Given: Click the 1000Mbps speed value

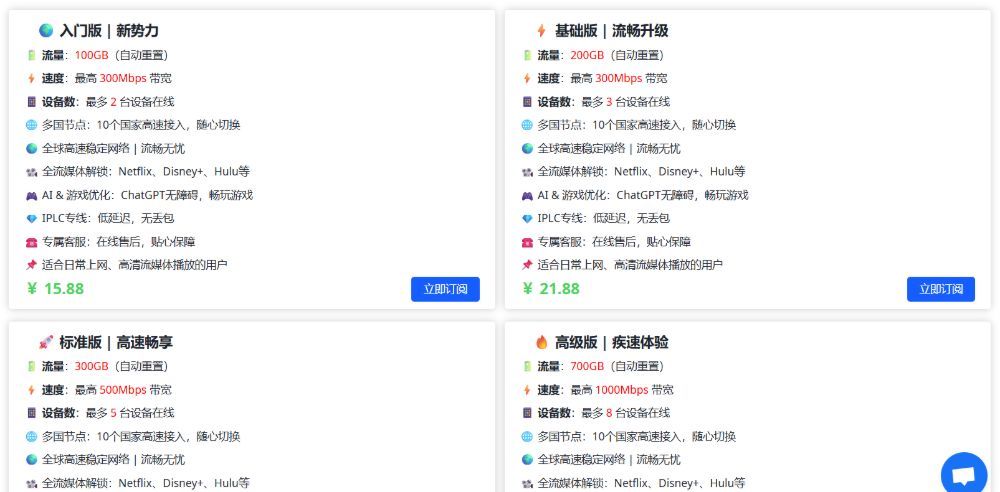Looking at the screenshot, I should tap(622, 390).
